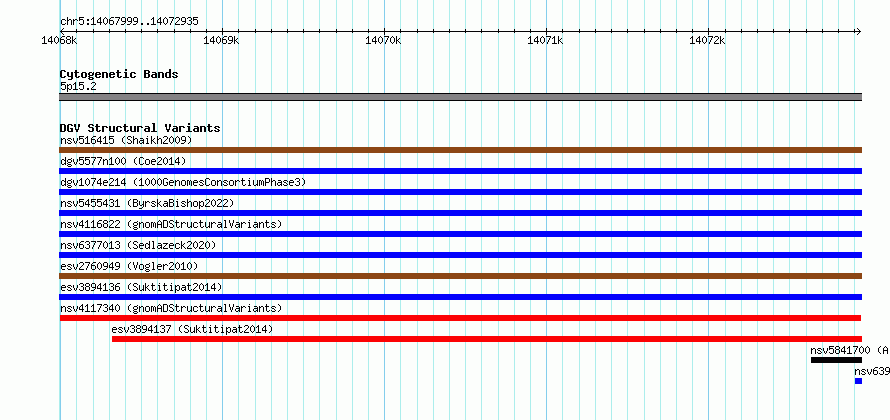Open dgv1074e214 (1000GenomesConsortiumPhase3) label
The height and width of the screenshot is (420, 890).
pyautogui.click(x=183, y=182)
